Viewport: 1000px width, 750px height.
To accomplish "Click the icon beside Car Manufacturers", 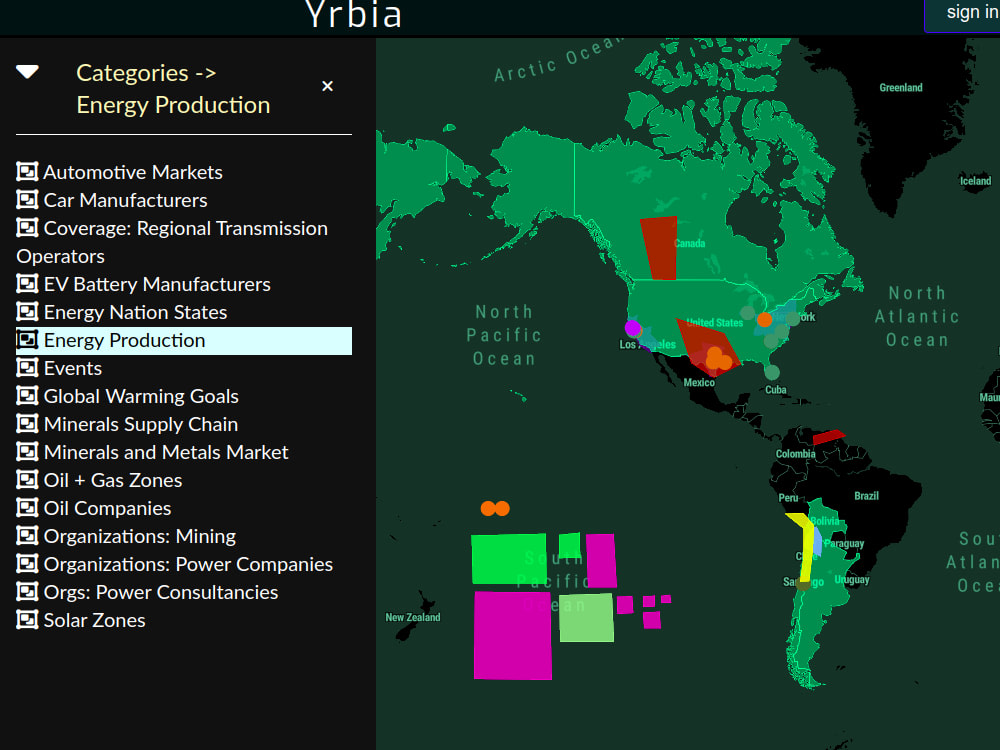I will coord(26,199).
